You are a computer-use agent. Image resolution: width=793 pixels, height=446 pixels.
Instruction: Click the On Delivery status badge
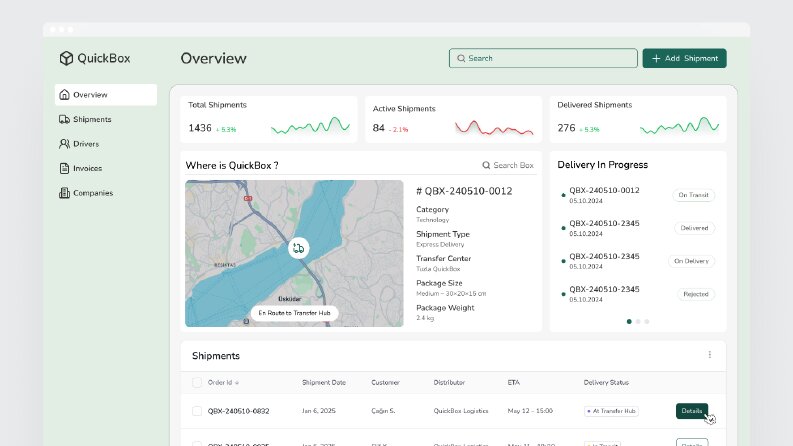pyautogui.click(x=691, y=261)
